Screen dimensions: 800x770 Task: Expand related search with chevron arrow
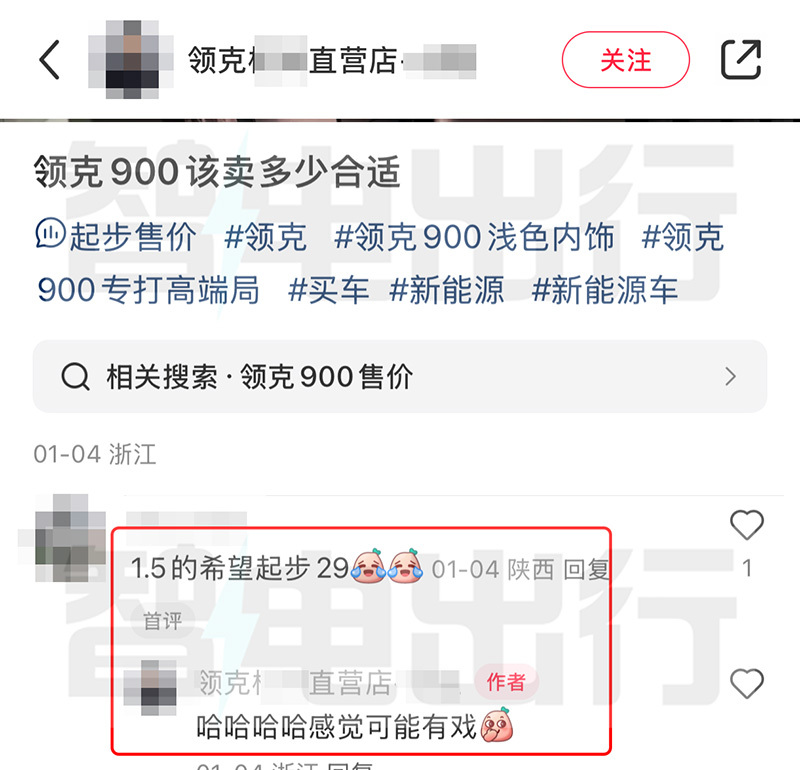tap(731, 377)
